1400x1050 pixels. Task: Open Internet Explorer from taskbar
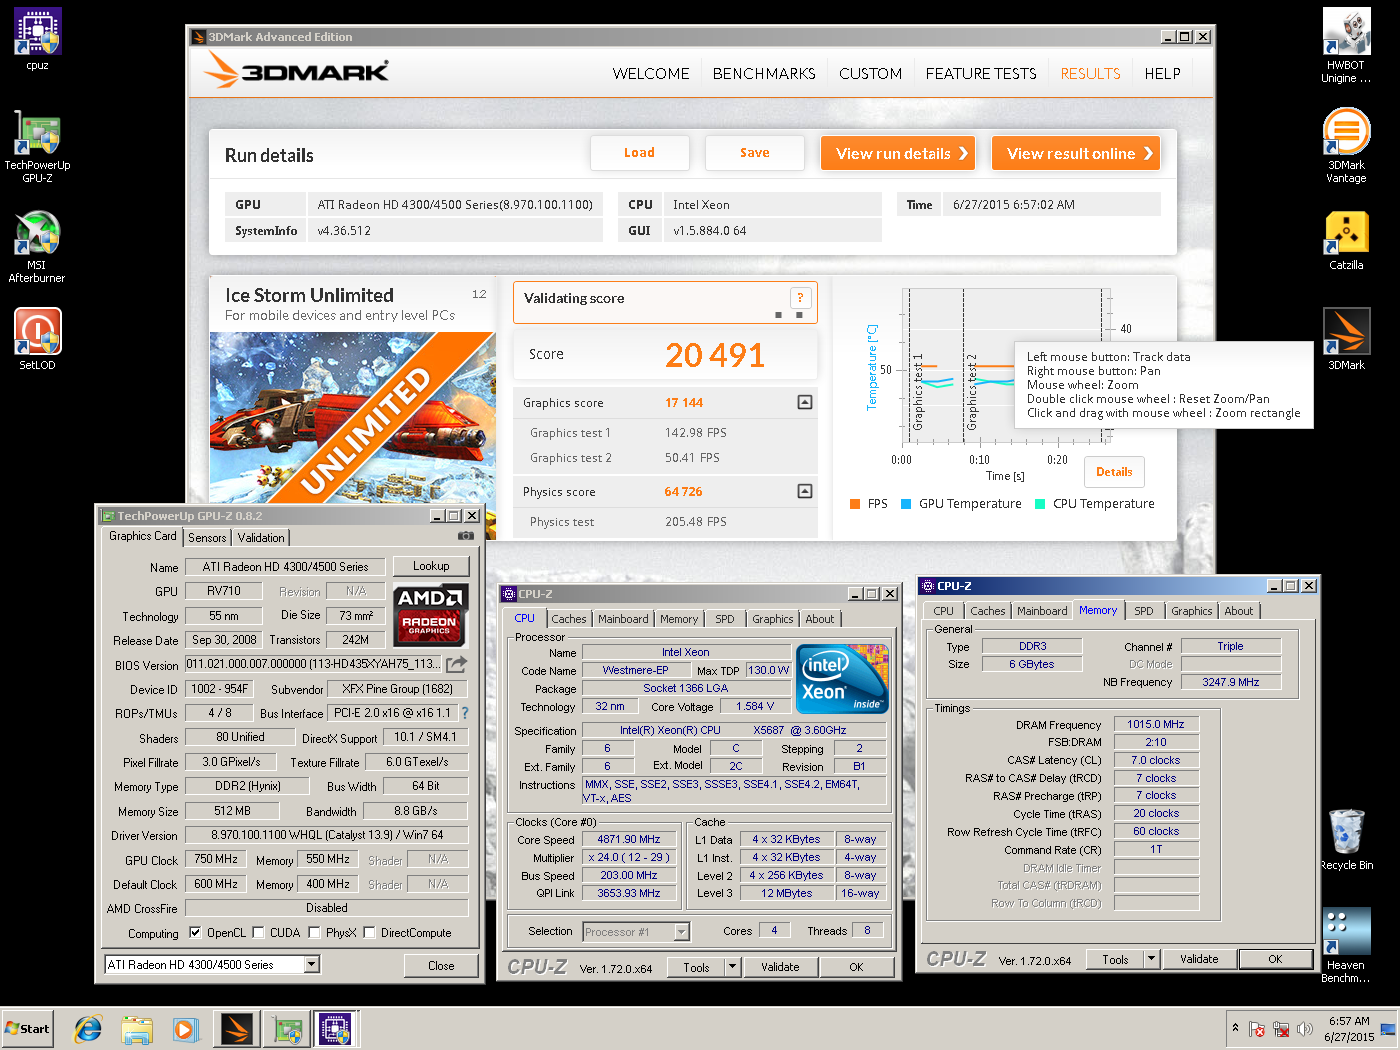[x=88, y=1028]
